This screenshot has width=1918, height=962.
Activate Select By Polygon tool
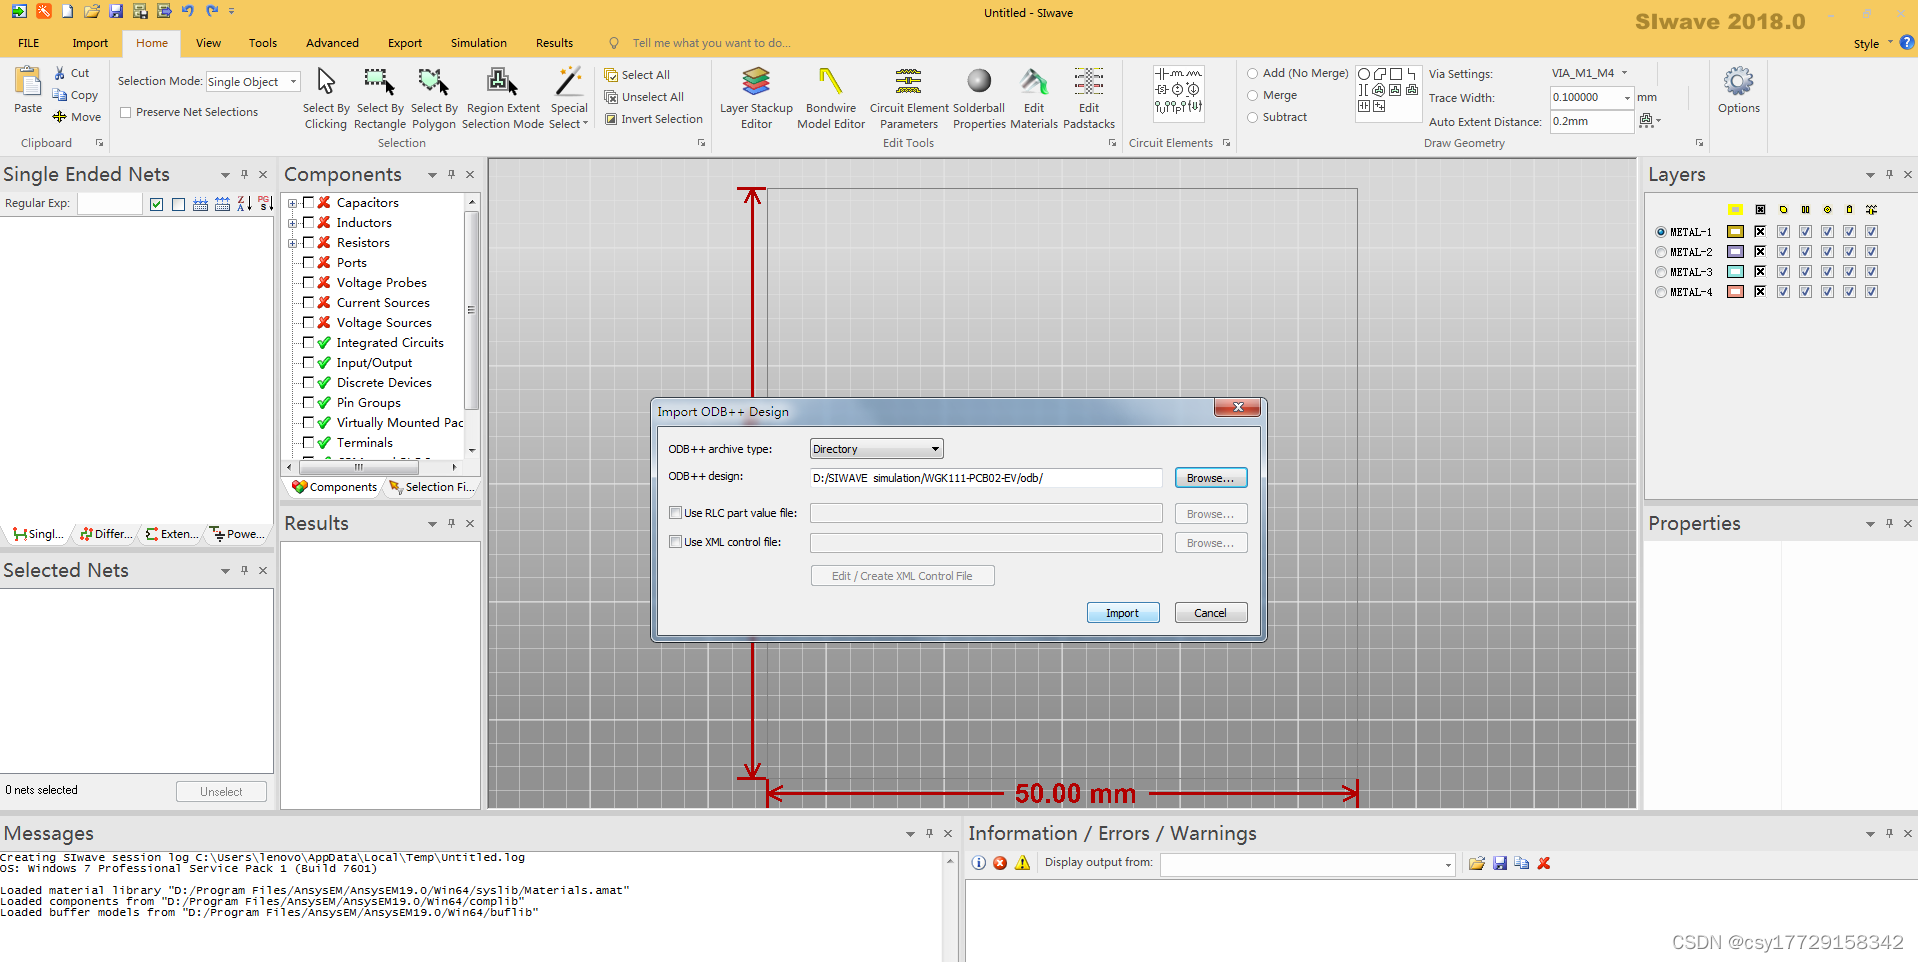click(x=434, y=98)
